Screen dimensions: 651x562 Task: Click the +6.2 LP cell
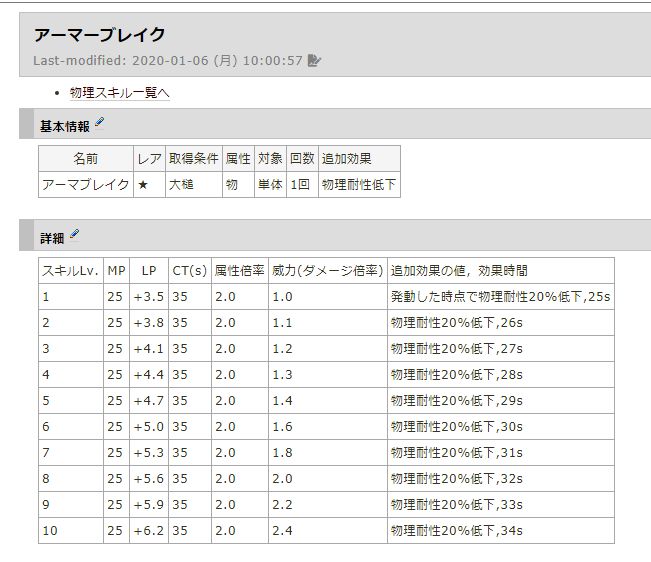point(149,530)
